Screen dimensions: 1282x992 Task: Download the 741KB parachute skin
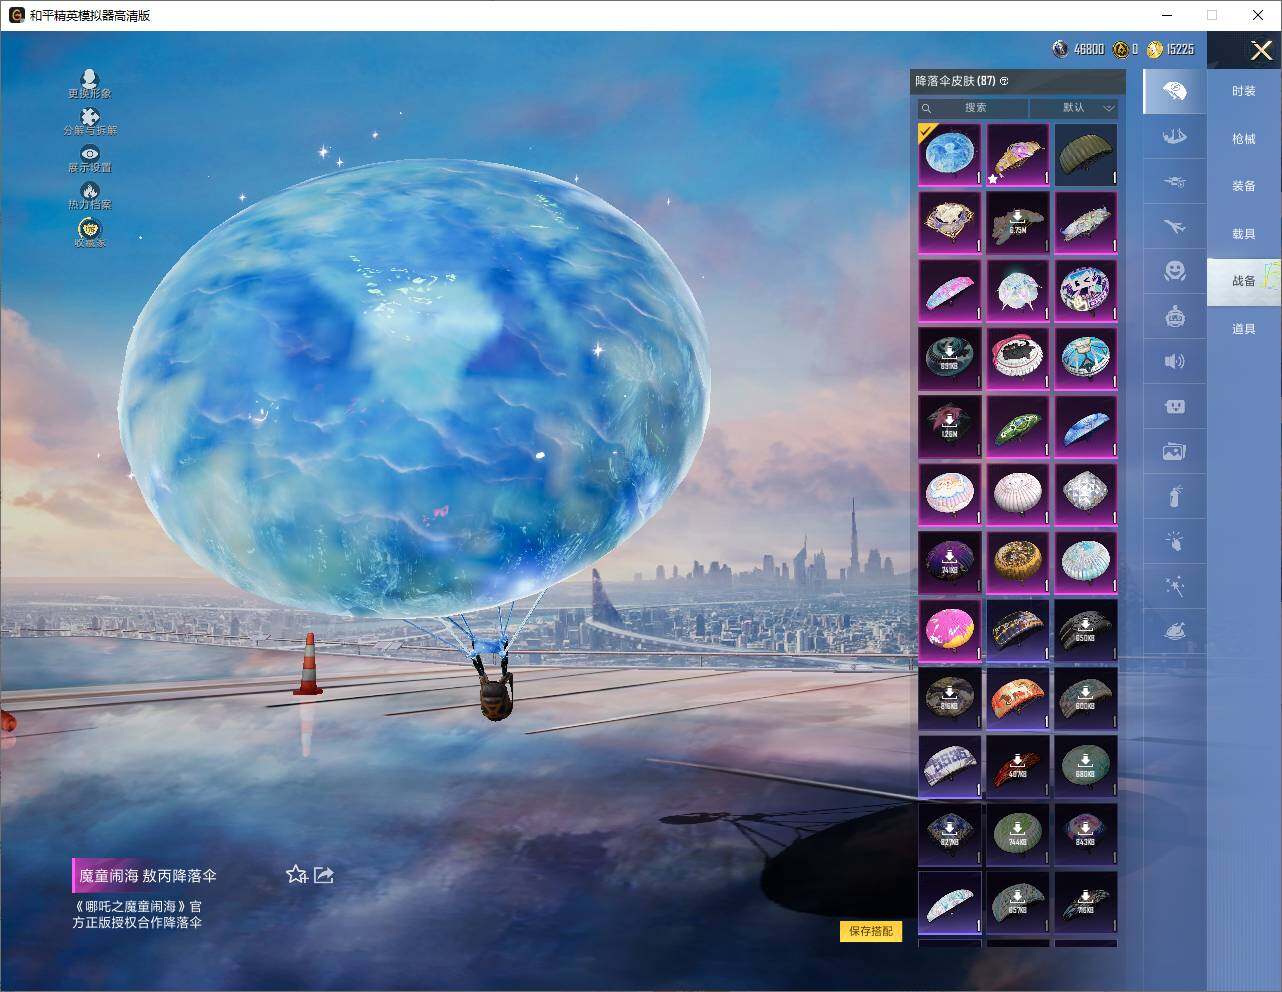tap(950, 563)
